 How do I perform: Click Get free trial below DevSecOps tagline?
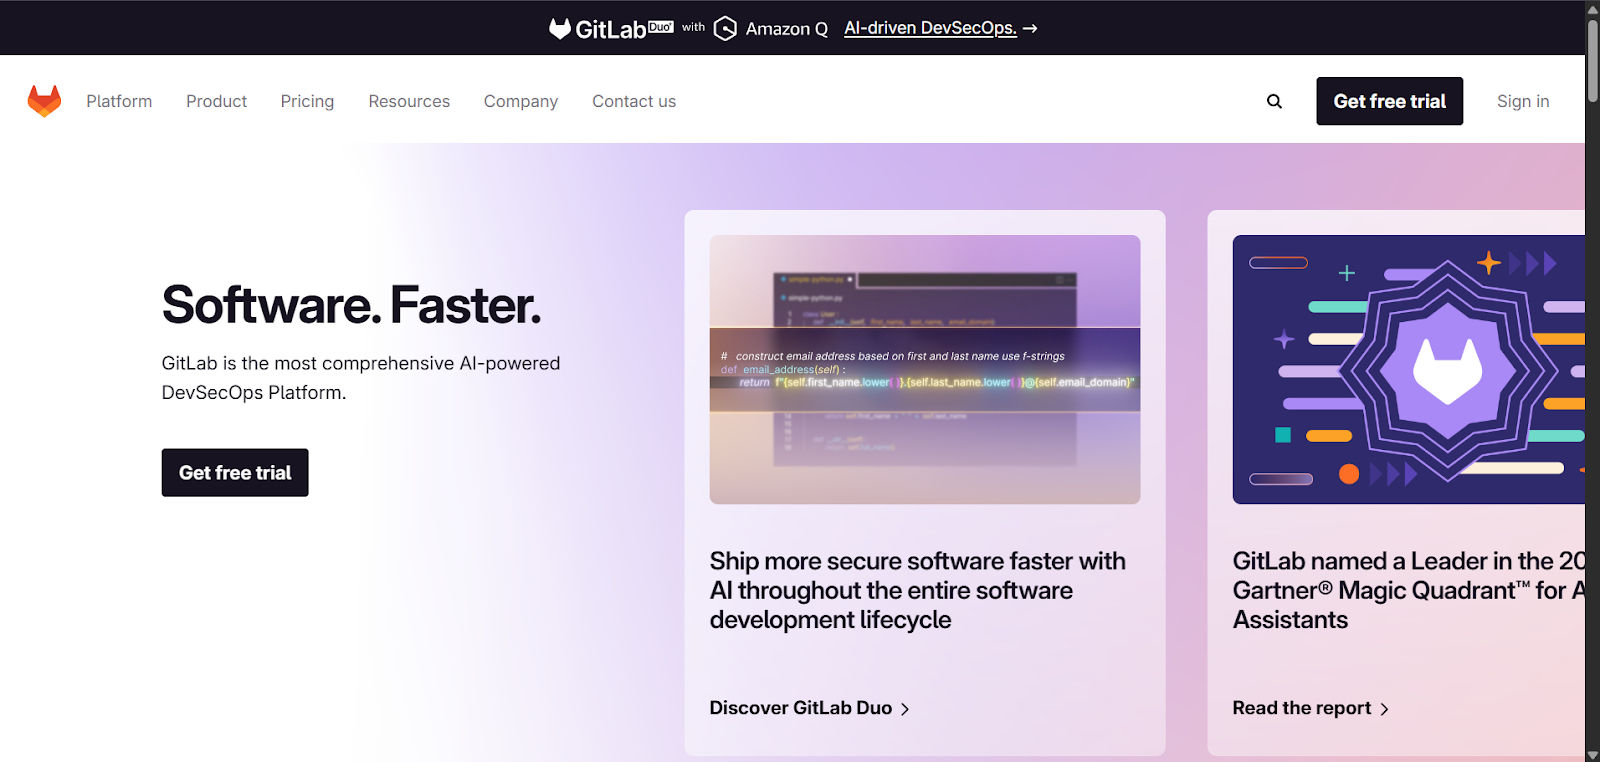[x=235, y=473]
